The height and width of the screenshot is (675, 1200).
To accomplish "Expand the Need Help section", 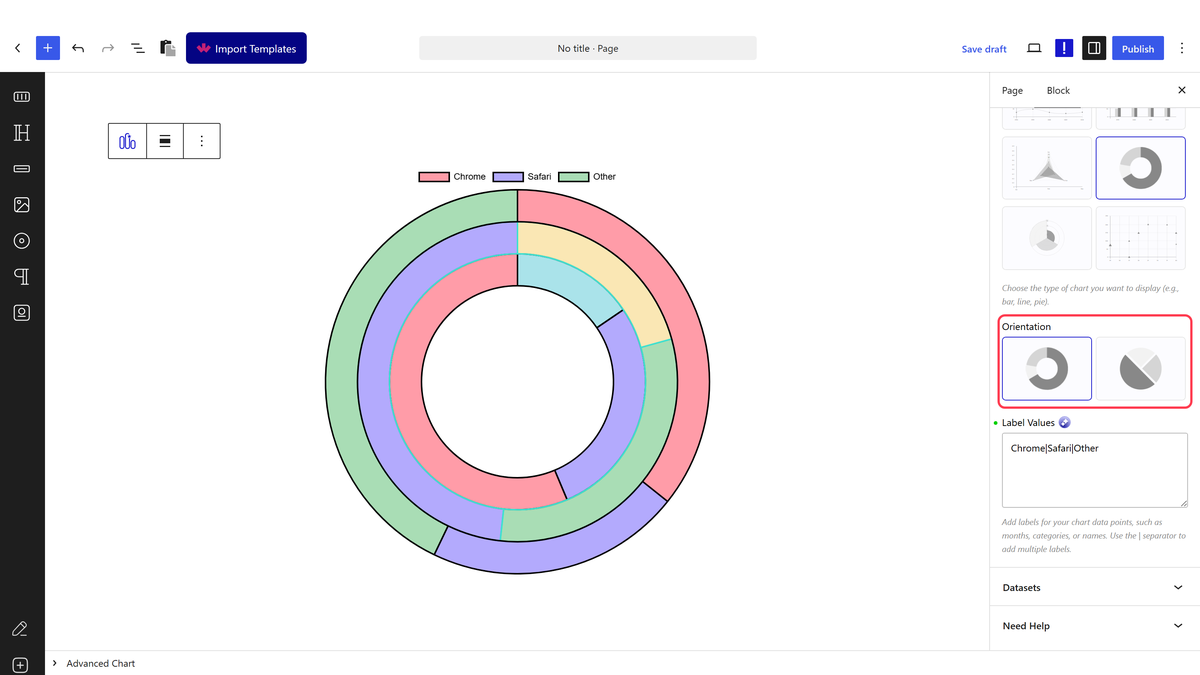I will coord(1094,625).
